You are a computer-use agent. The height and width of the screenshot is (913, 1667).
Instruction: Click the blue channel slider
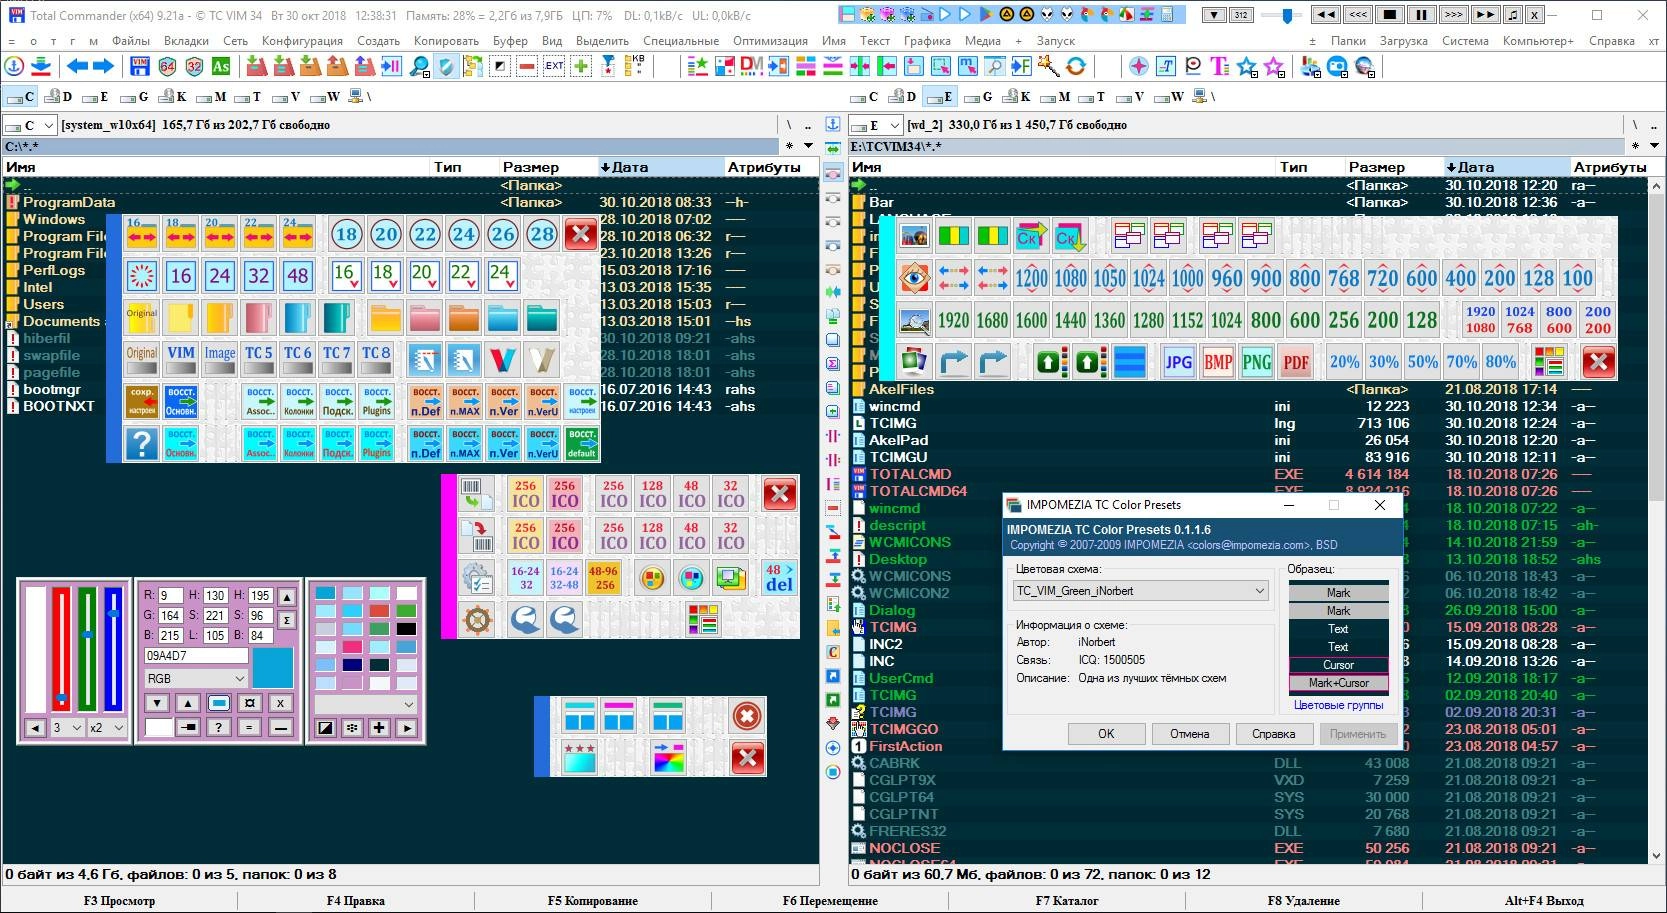tap(113, 650)
